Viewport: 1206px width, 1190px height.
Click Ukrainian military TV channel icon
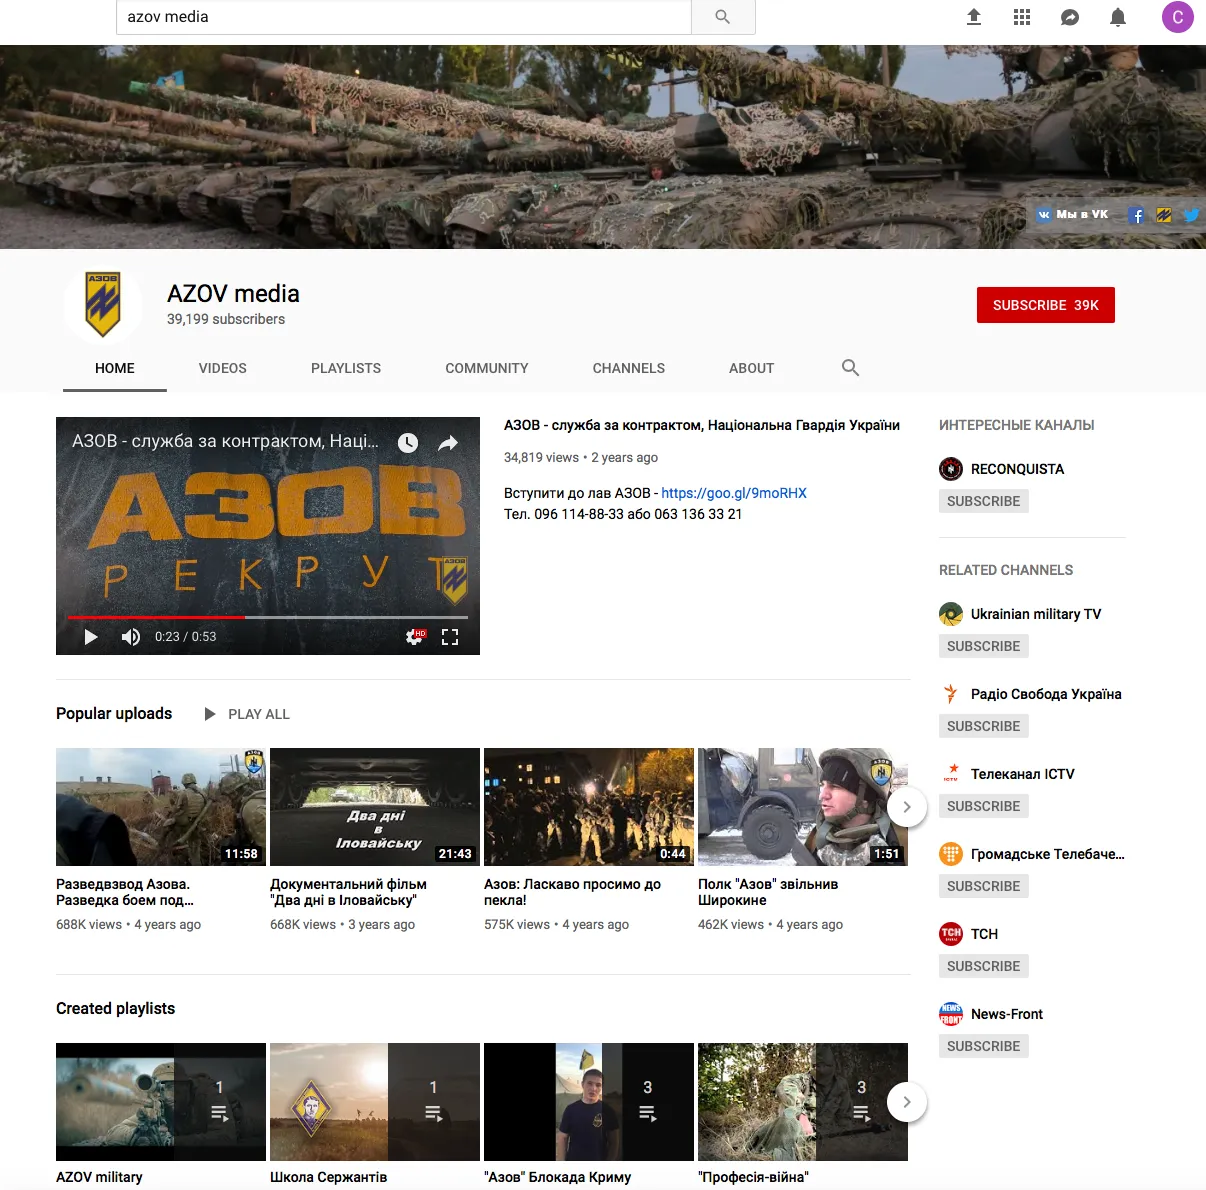pos(951,614)
